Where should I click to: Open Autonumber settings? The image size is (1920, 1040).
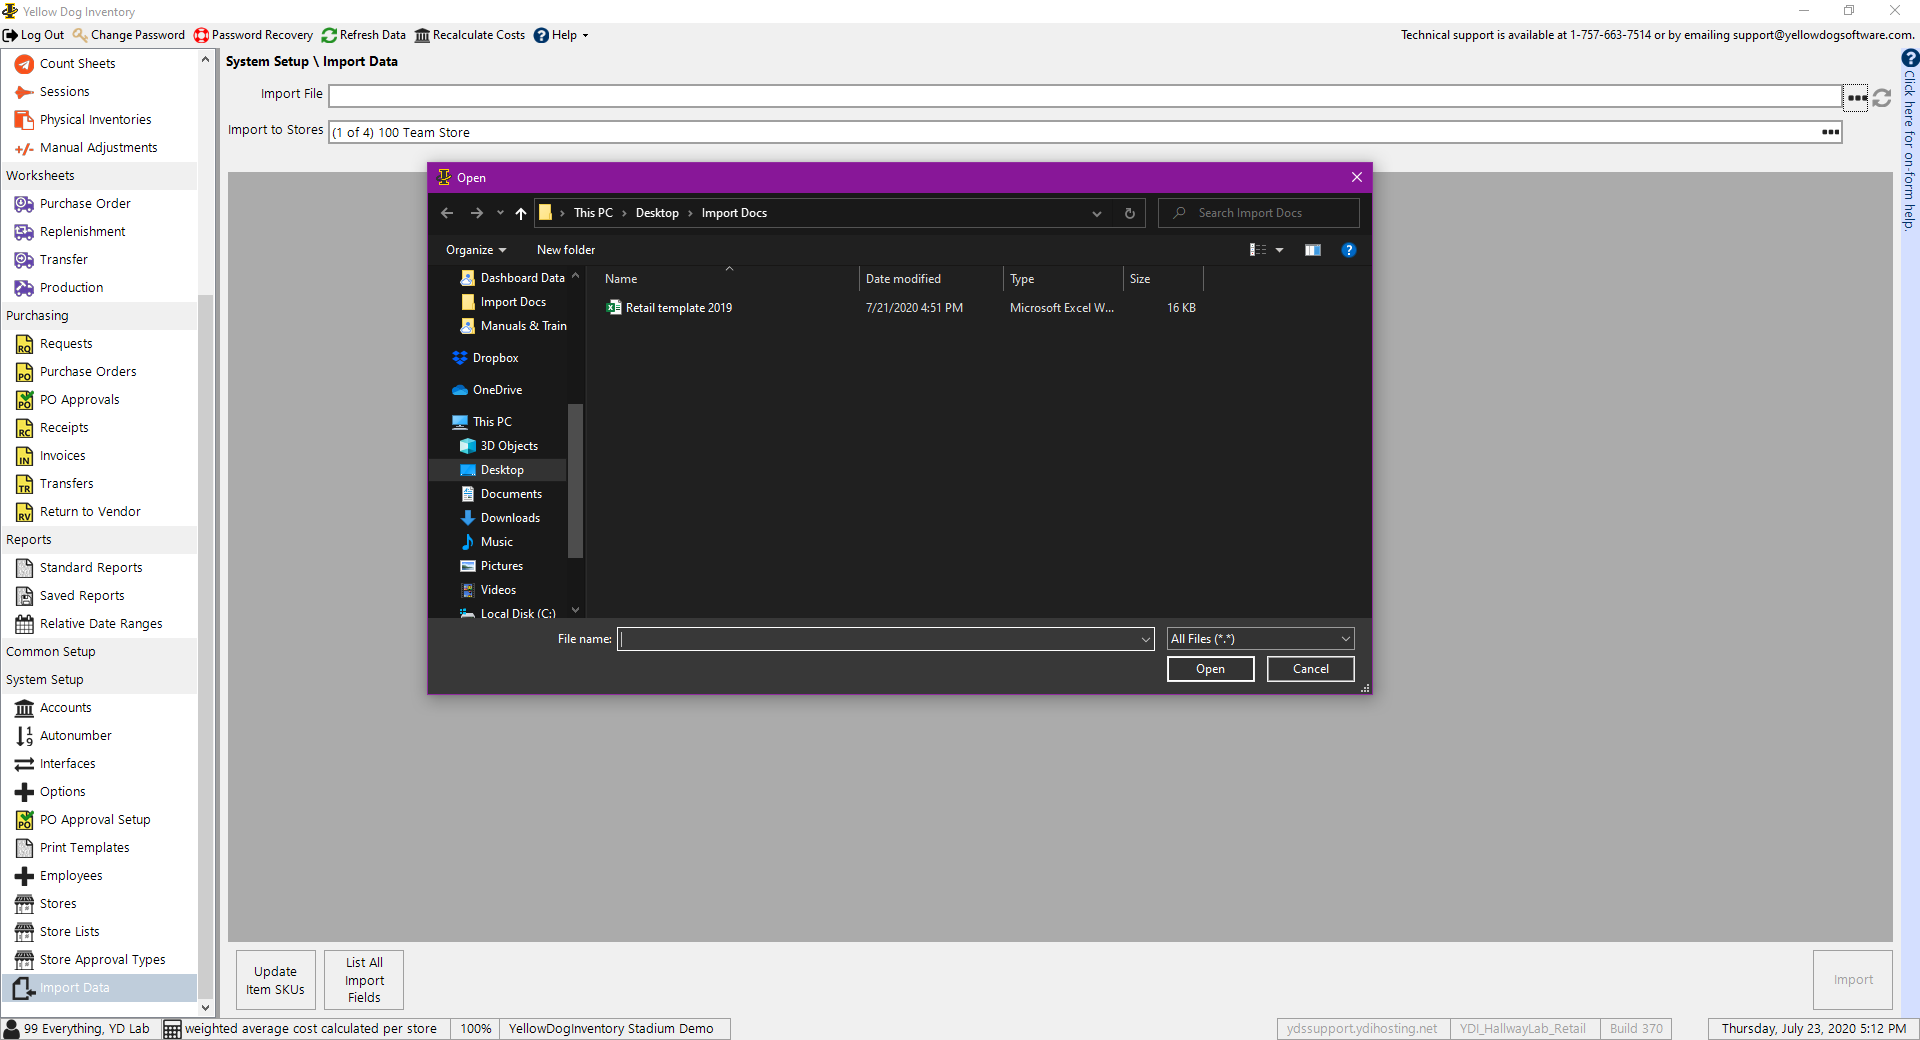tap(75, 735)
